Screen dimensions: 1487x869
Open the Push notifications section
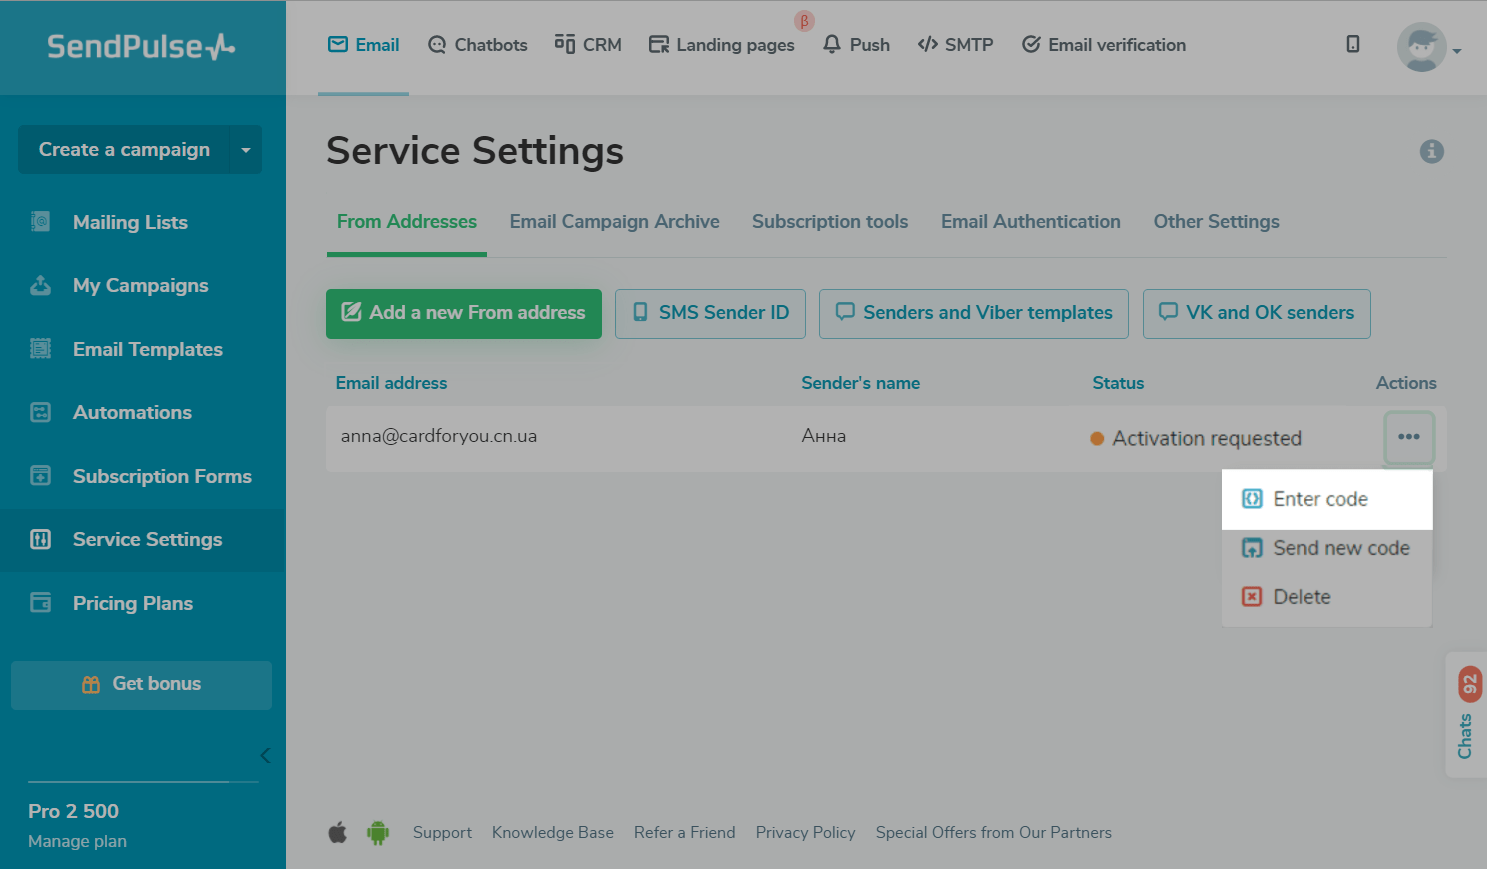click(856, 45)
